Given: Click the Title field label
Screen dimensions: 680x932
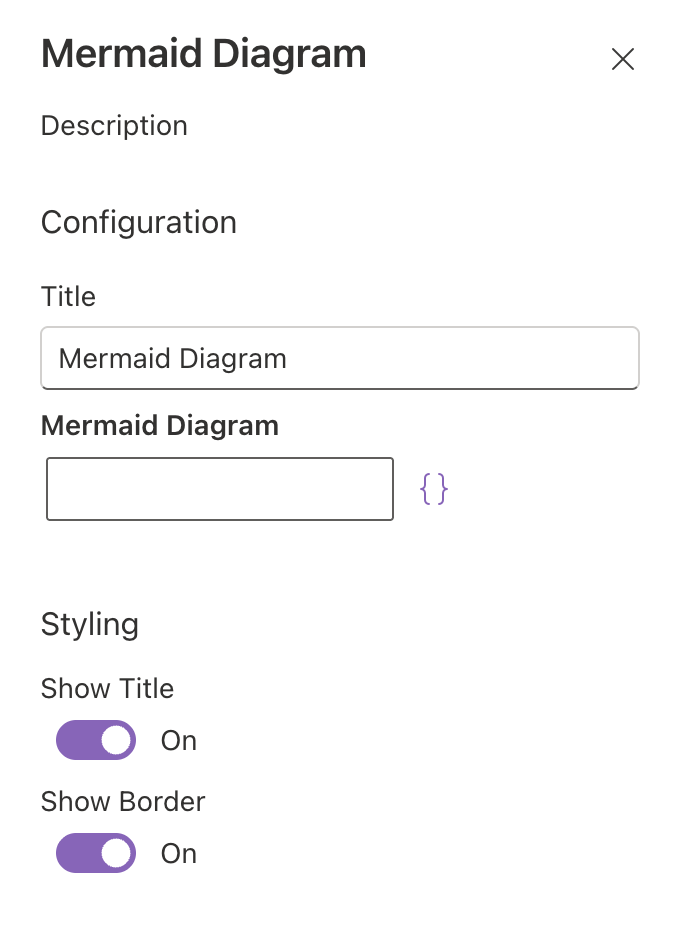Looking at the screenshot, I should click(x=68, y=297).
